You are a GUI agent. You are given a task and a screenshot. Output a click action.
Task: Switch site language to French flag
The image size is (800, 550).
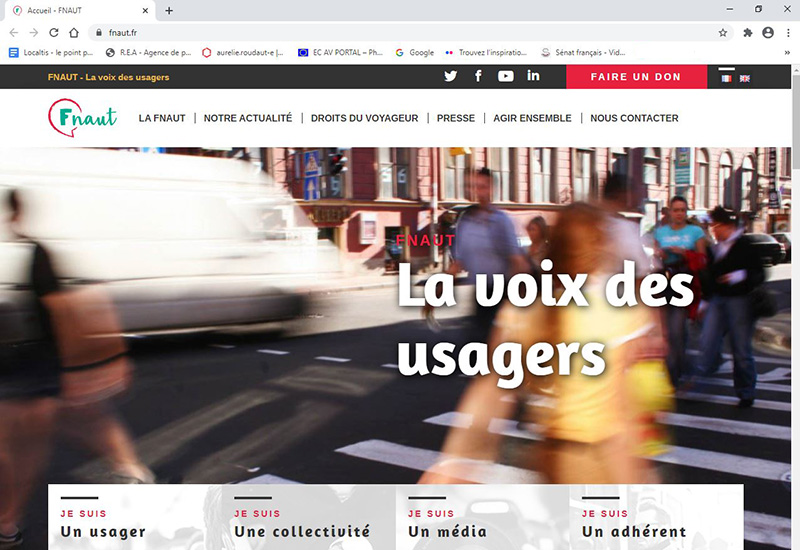[726, 79]
